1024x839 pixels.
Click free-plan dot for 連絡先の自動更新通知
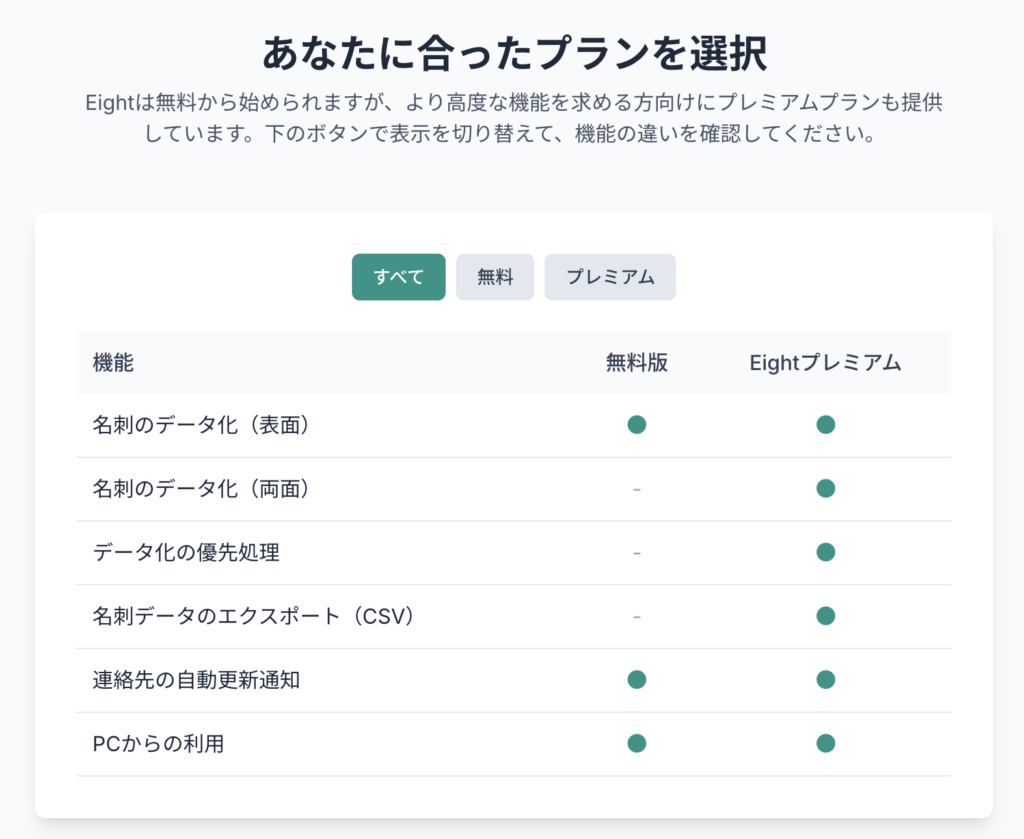[x=637, y=680]
